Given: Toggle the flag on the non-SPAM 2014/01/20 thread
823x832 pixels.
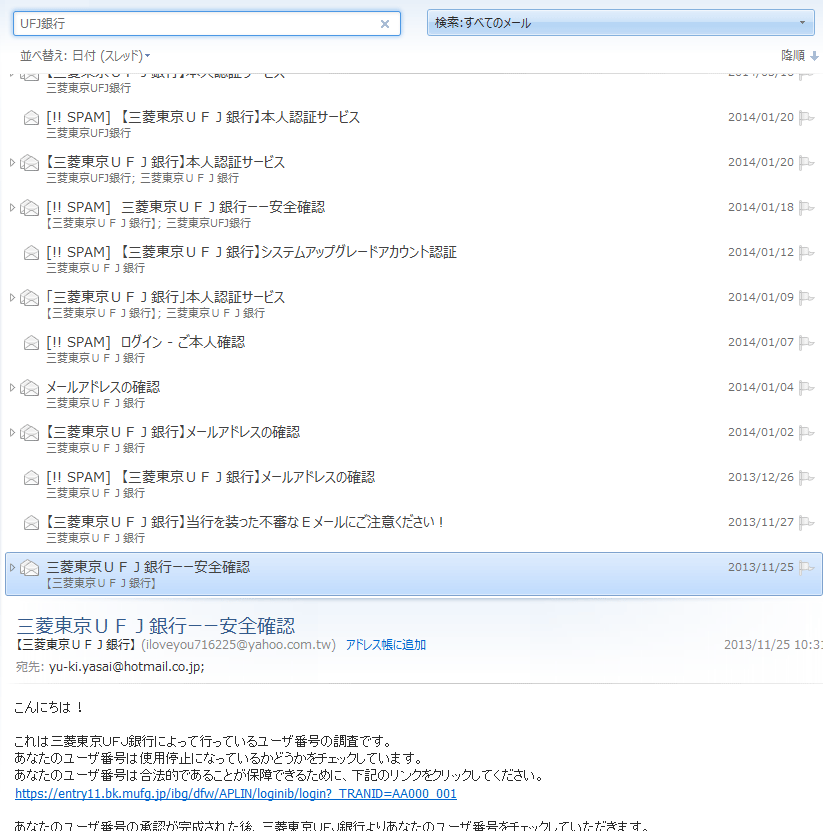Looking at the screenshot, I should pos(806,162).
